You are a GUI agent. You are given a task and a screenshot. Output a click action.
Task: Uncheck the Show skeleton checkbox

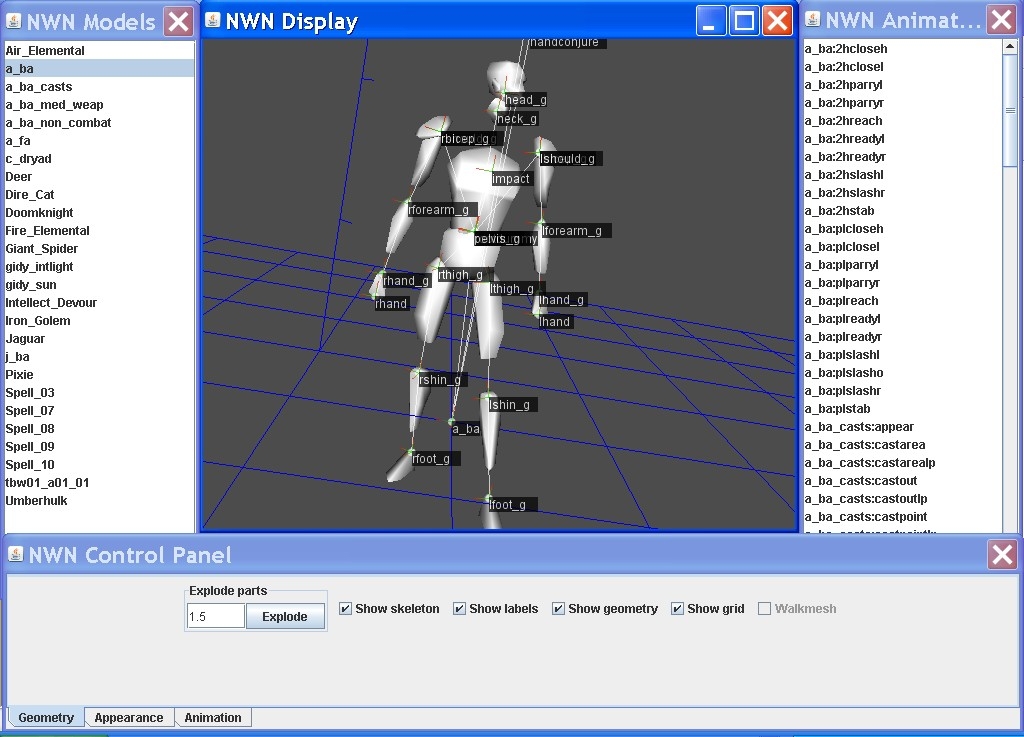click(345, 609)
